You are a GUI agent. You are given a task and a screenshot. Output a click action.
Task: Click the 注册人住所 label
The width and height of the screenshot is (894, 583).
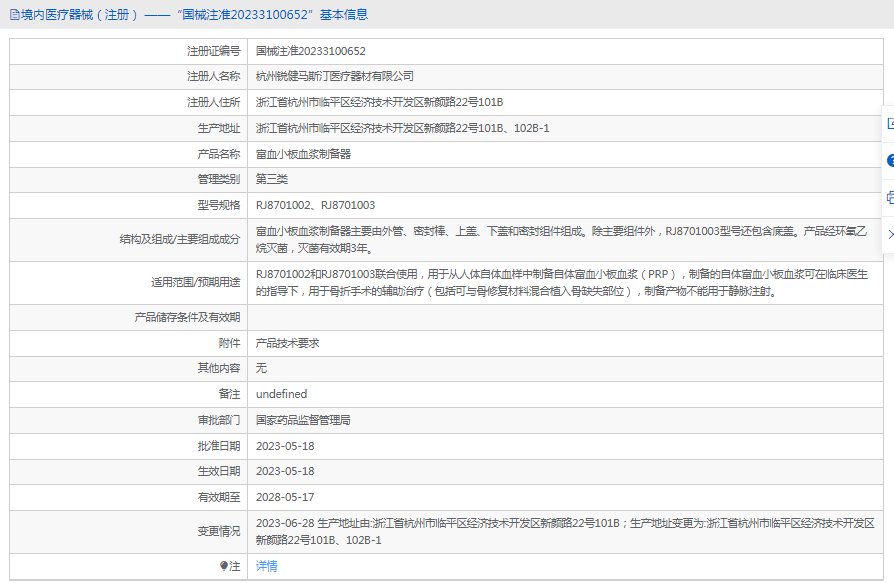(x=214, y=103)
